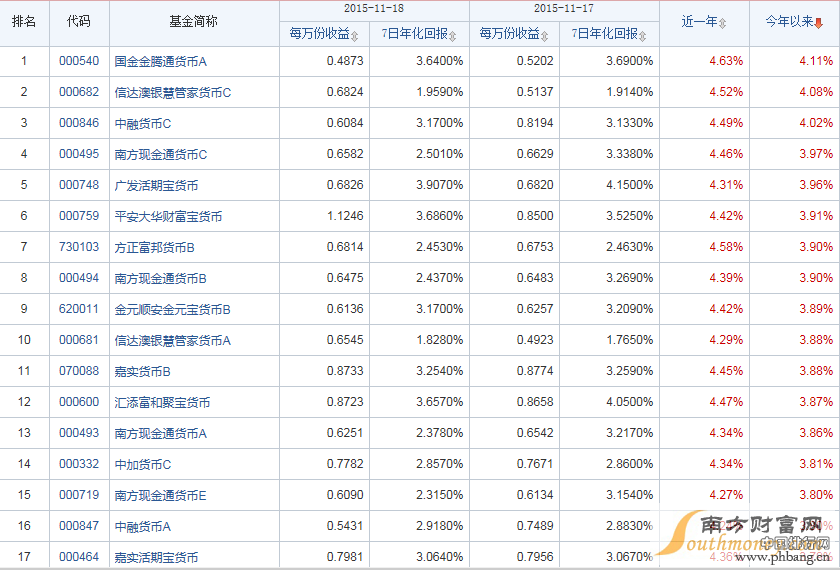Viewport: 840px width, 570px height.
Task: Open fund code 000719
Action: (x=79, y=496)
